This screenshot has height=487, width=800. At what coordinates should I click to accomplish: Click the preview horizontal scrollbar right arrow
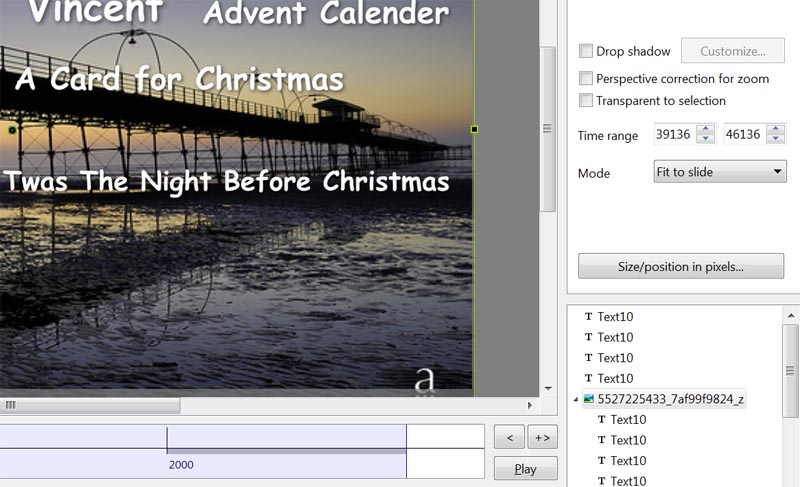click(x=530, y=406)
